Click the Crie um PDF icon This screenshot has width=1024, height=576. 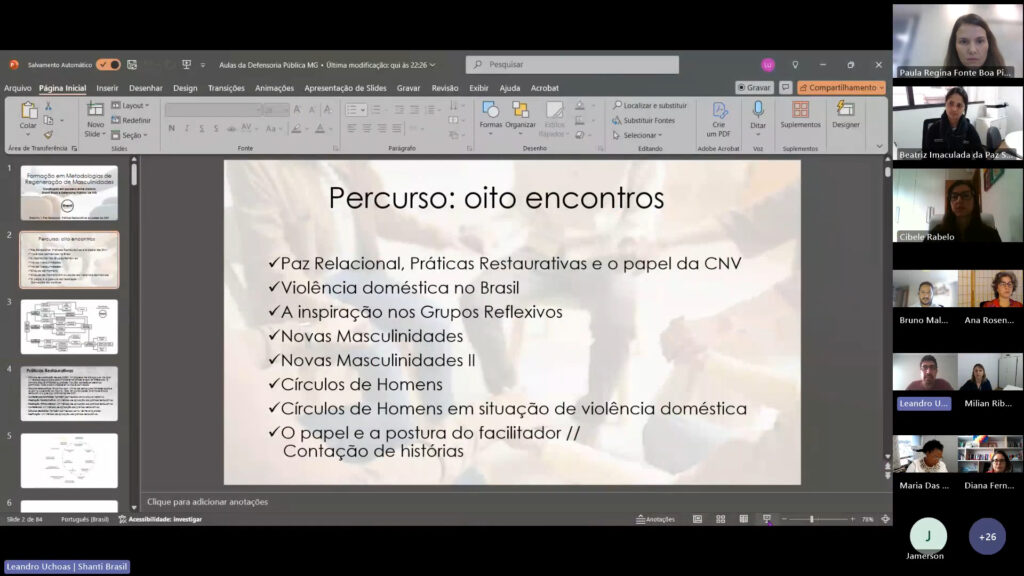(719, 111)
